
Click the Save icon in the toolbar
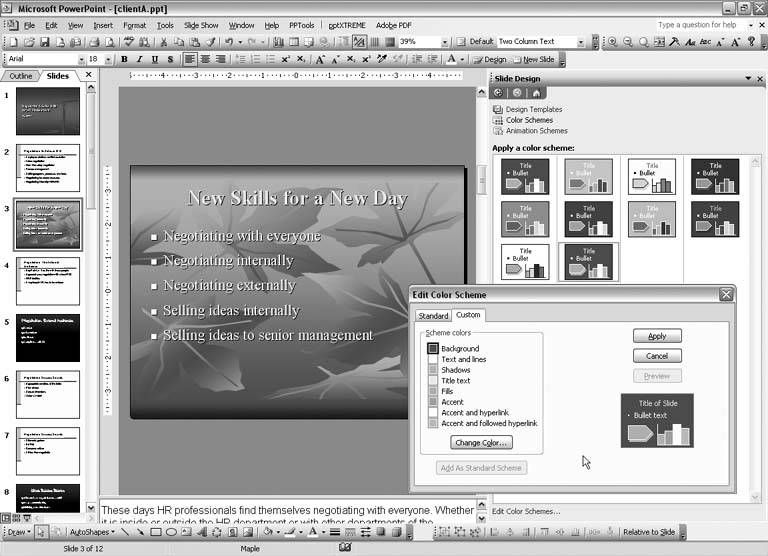click(x=45, y=42)
